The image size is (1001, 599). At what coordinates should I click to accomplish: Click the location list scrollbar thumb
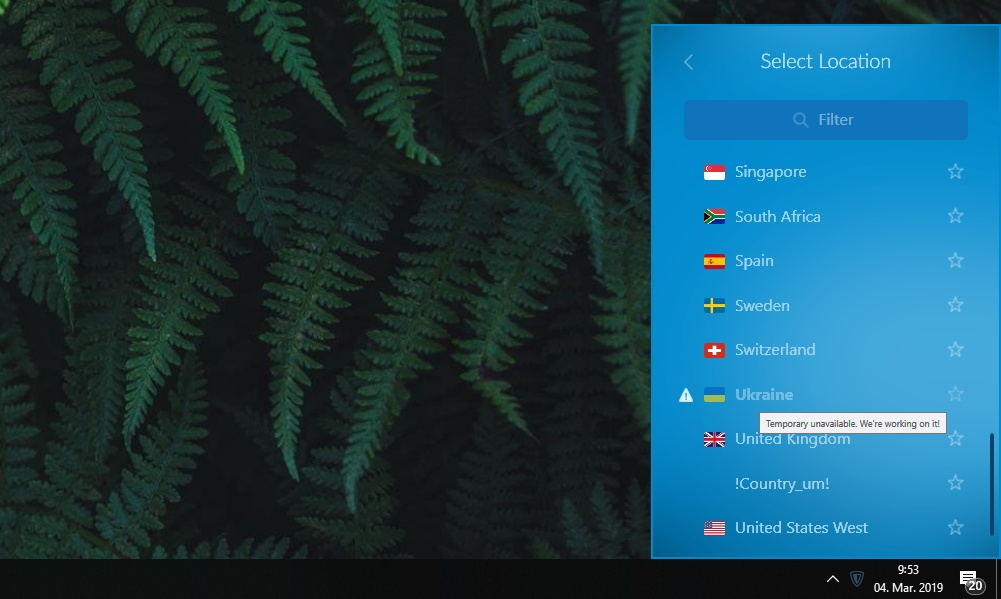coord(991,484)
